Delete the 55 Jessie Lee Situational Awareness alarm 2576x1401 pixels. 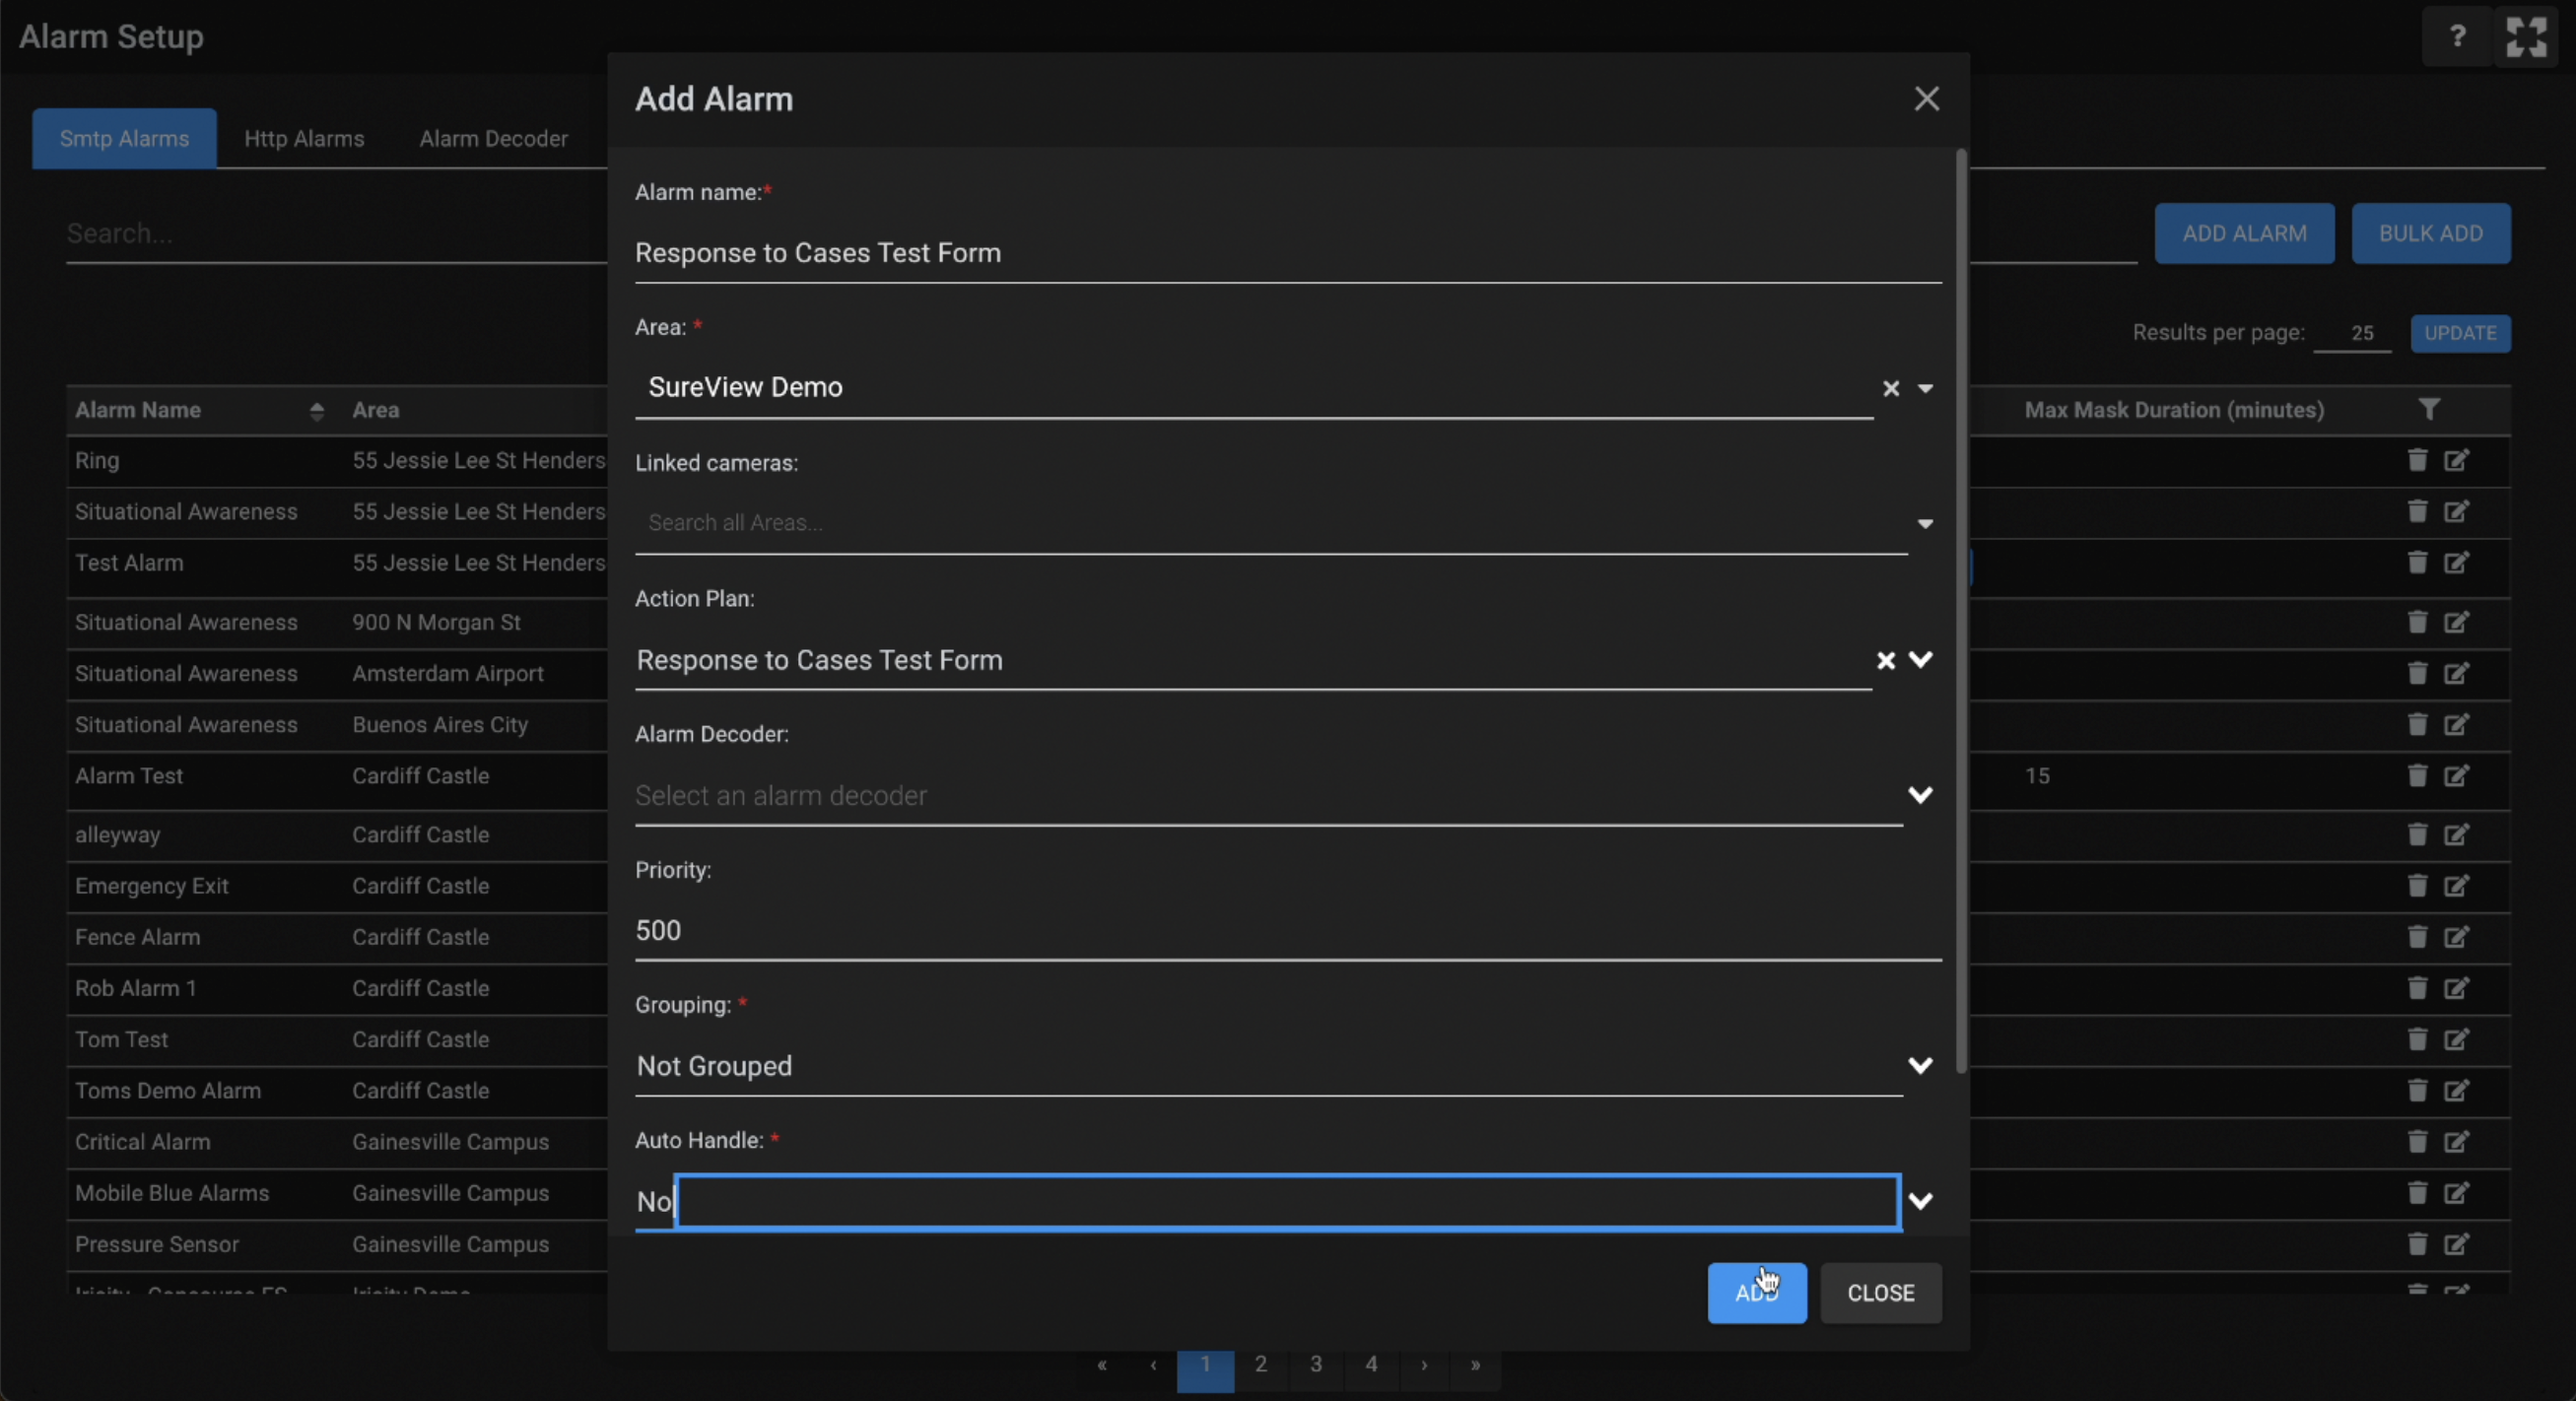[2417, 511]
